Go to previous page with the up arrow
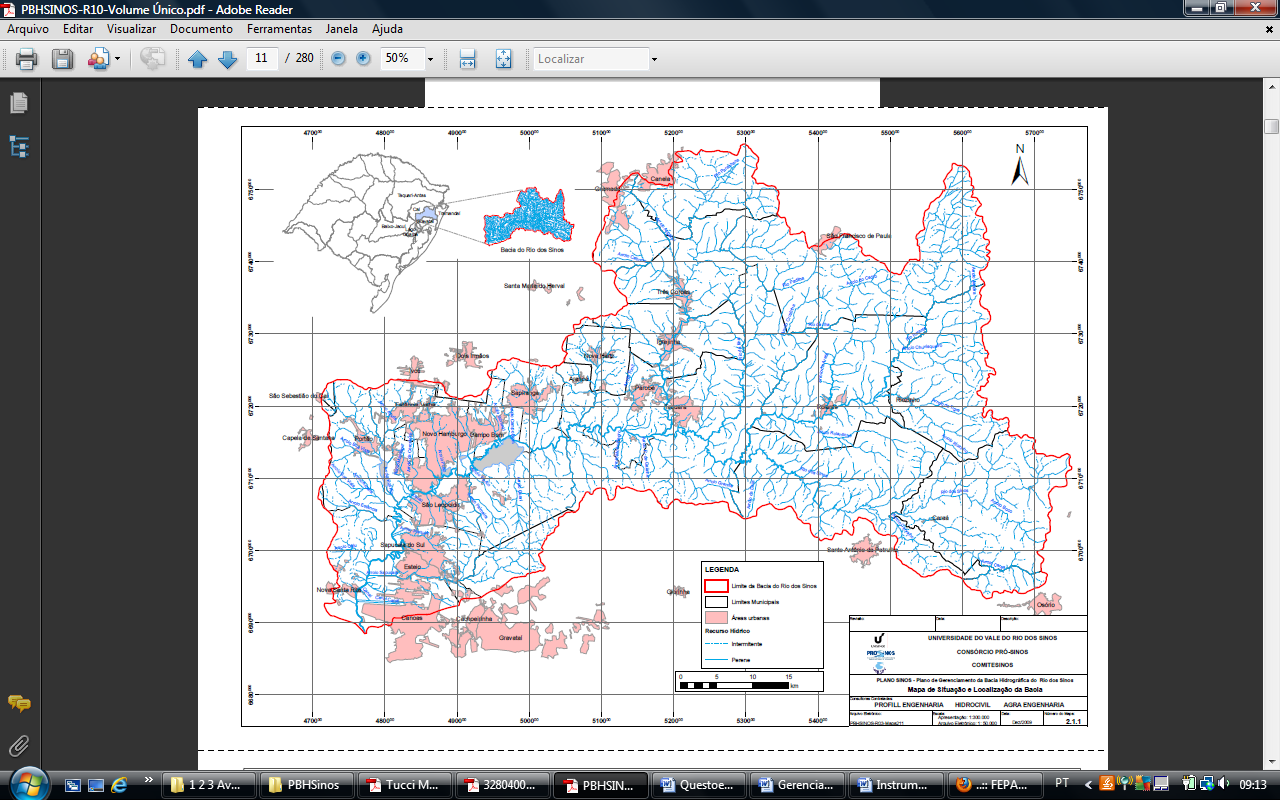 197,59
